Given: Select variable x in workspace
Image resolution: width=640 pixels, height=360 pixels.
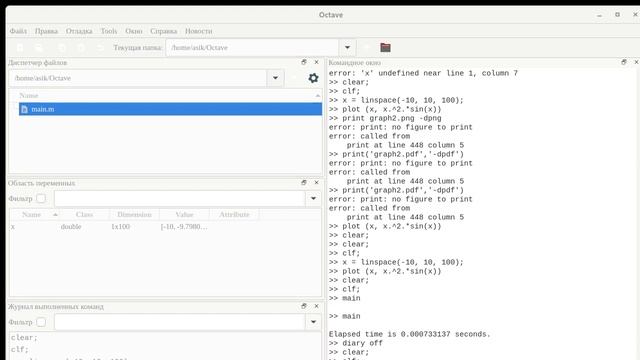Looking at the screenshot, I should coord(13,227).
